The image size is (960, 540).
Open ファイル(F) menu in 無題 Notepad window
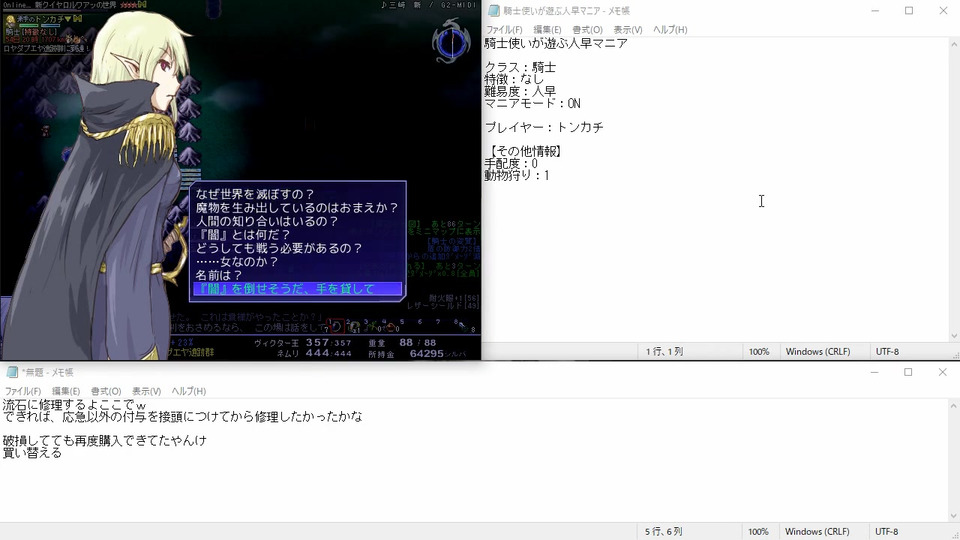[23, 391]
